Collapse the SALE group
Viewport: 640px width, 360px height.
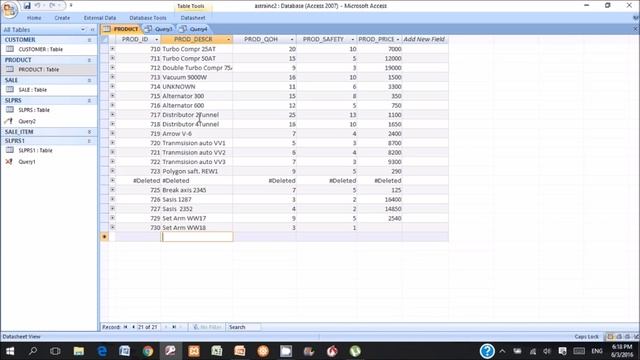click(x=89, y=80)
